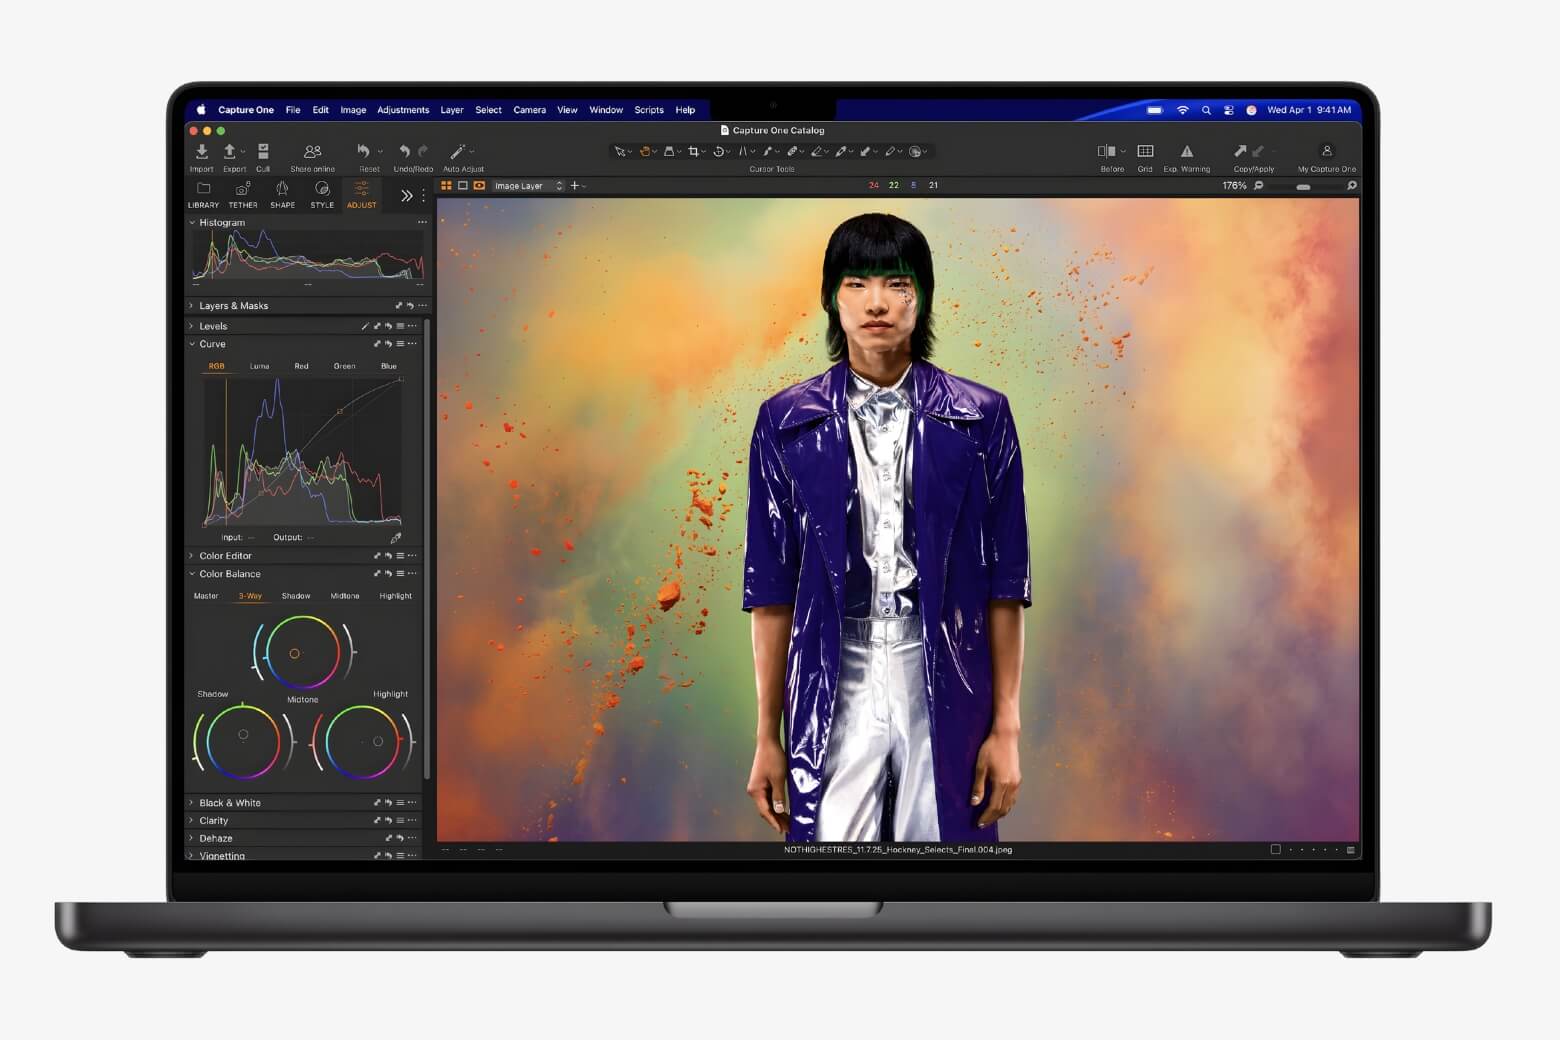This screenshot has height=1040, width=1560.
Task: Toggle the Grid overlay icon
Action: pyautogui.click(x=1145, y=151)
